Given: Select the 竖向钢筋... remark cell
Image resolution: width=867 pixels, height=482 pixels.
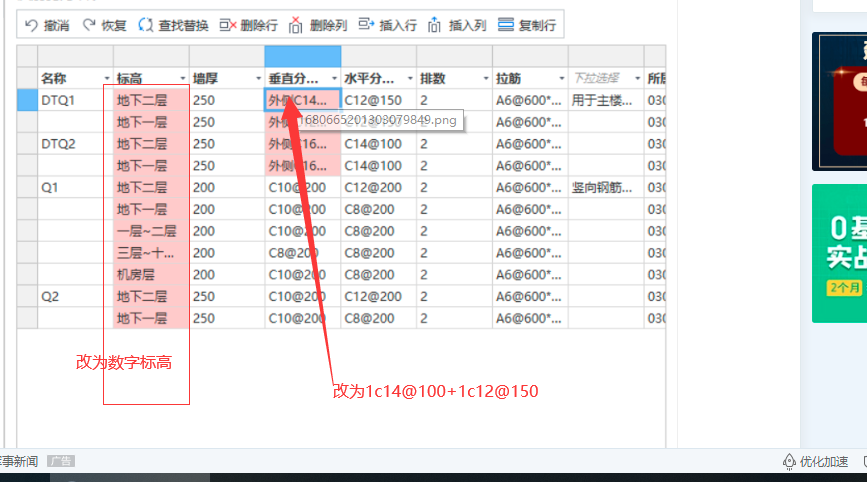Looking at the screenshot, I should click(x=606, y=188).
